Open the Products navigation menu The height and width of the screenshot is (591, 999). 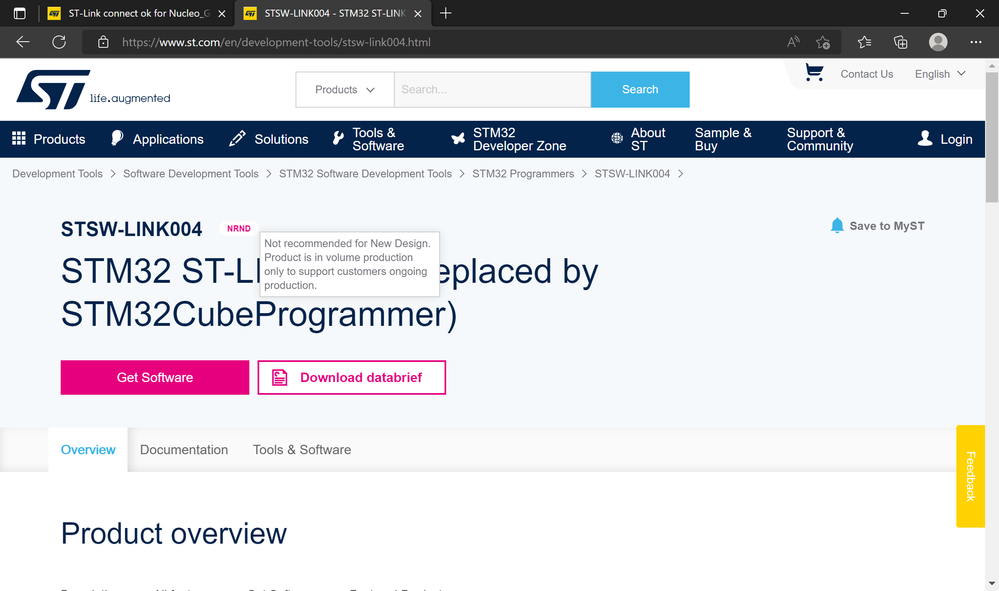(48, 139)
